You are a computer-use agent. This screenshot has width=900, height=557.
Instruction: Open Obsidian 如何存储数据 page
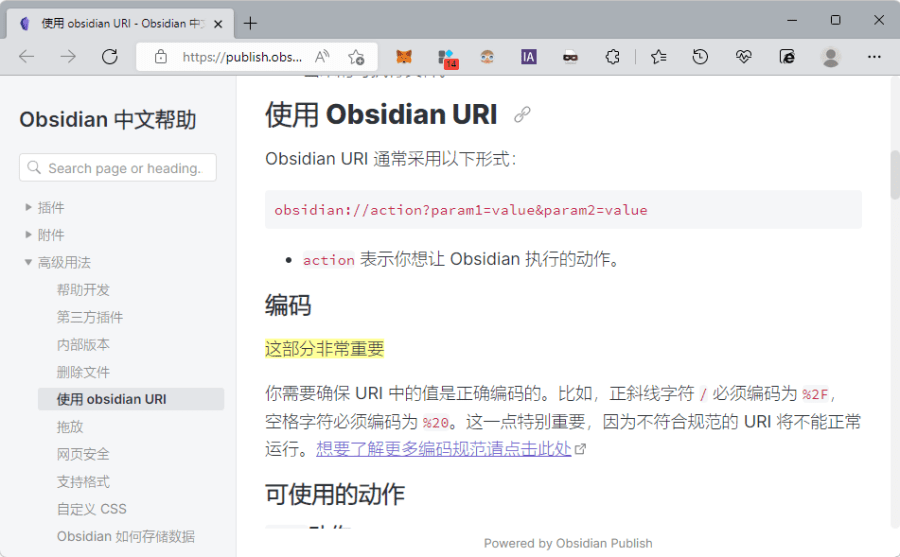pos(126,536)
